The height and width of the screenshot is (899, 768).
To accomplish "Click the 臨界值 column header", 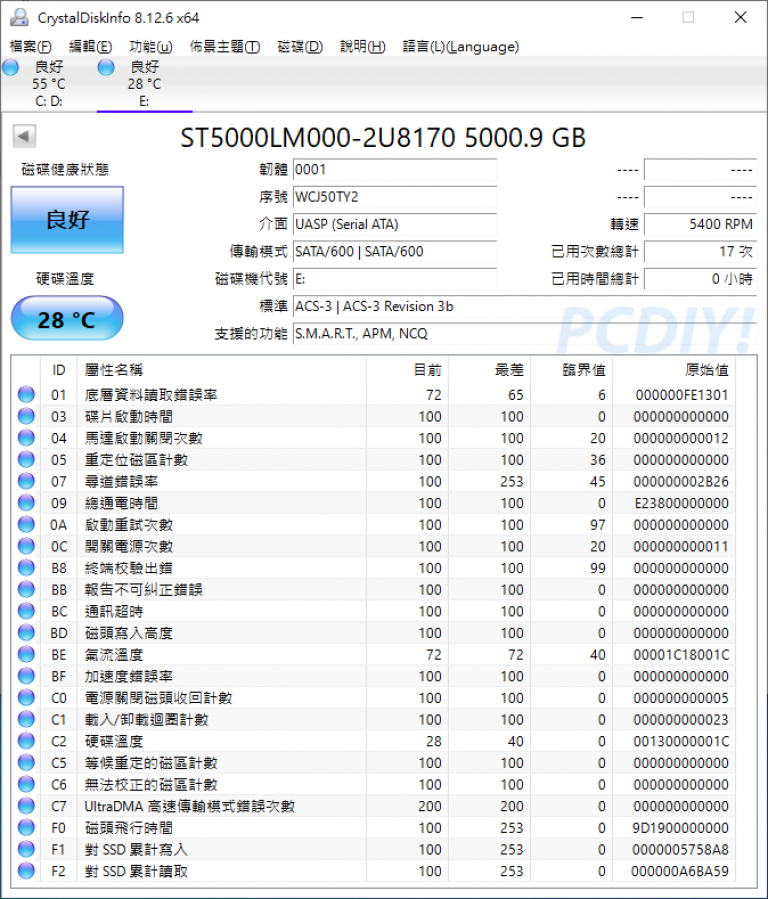I will coord(571,370).
